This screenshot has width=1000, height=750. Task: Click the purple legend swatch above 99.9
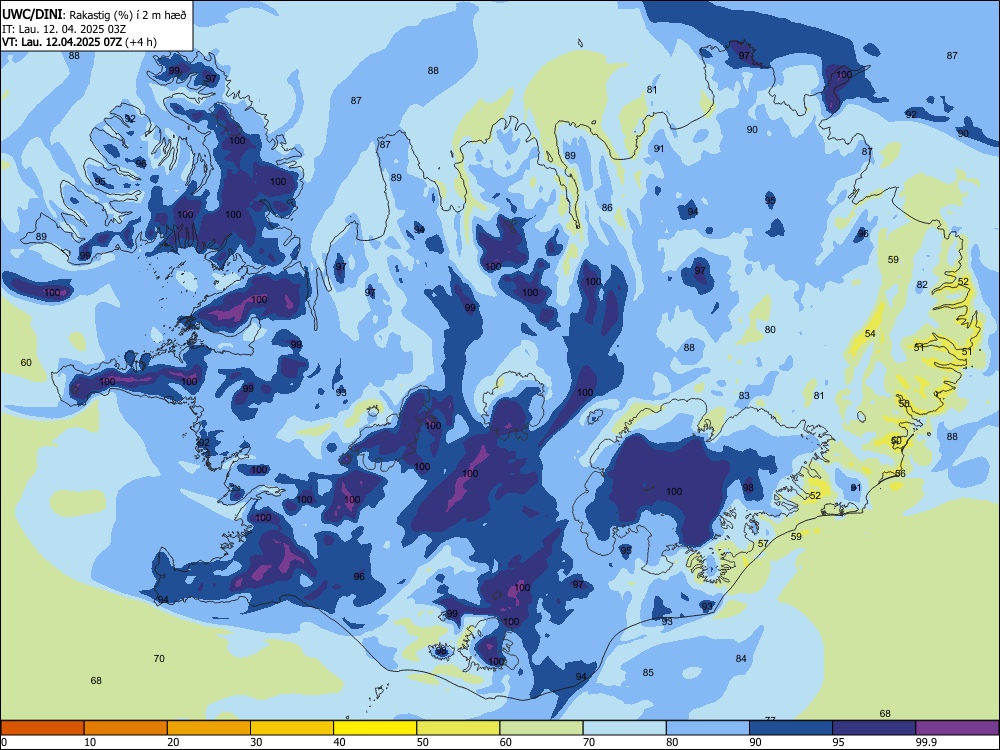957,728
